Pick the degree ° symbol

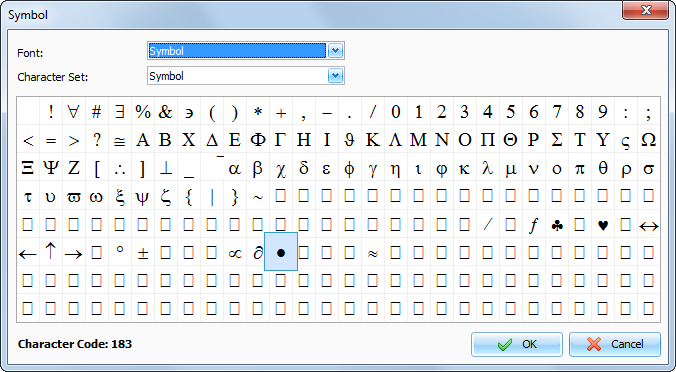(x=120, y=253)
